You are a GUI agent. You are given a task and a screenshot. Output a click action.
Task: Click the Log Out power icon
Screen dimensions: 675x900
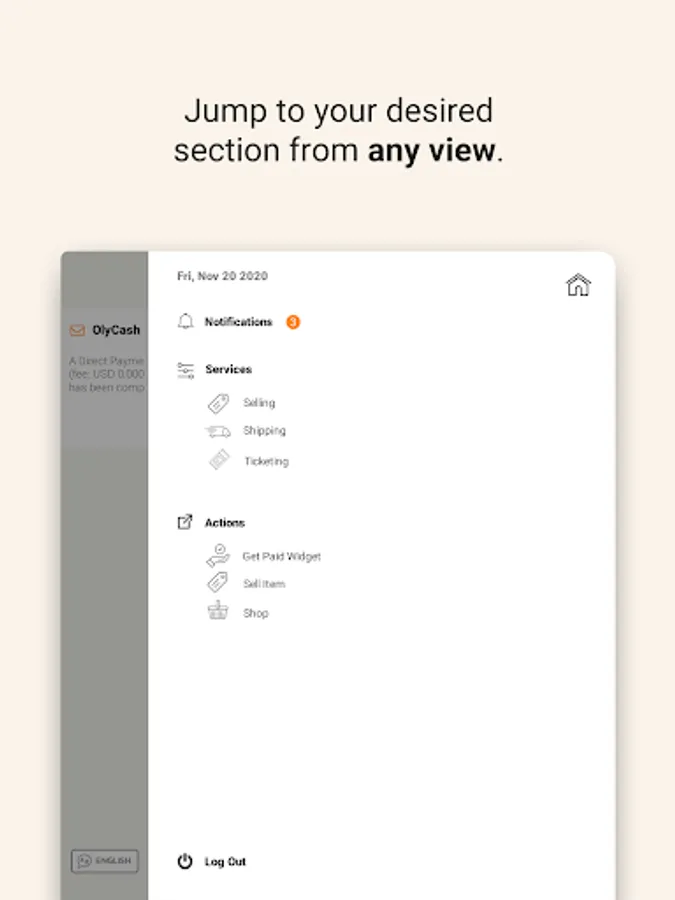(185, 861)
